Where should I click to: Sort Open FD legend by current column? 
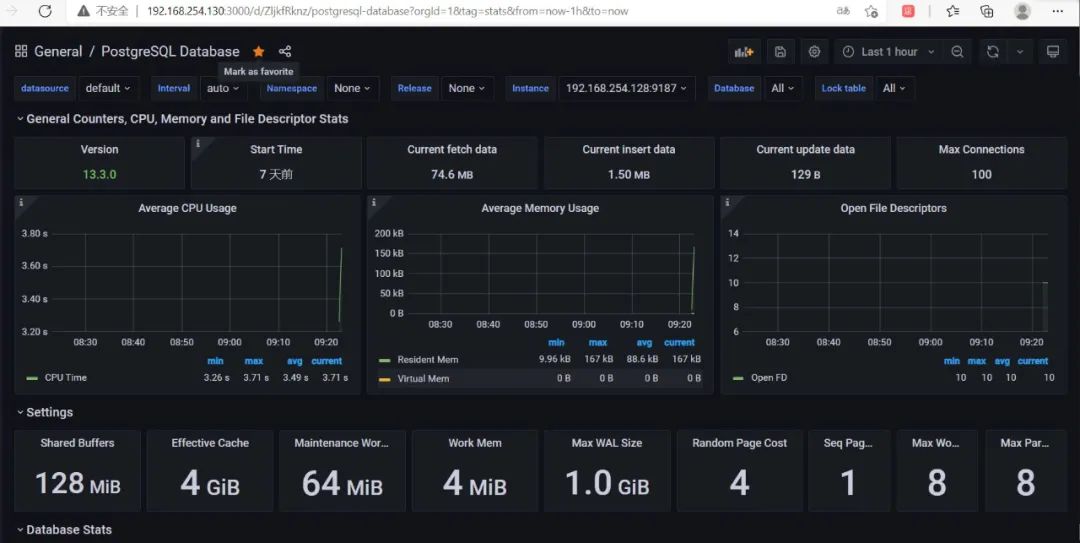pyautogui.click(x=1032, y=361)
